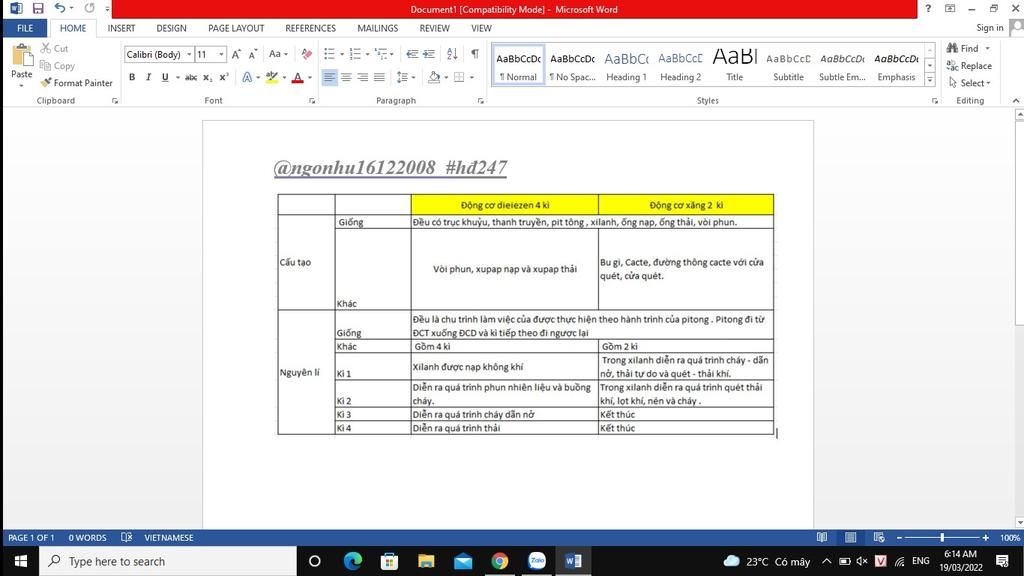Open Google Chrome from taskbar
The height and width of the screenshot is (576, 1024).
(x=500, y=561)
